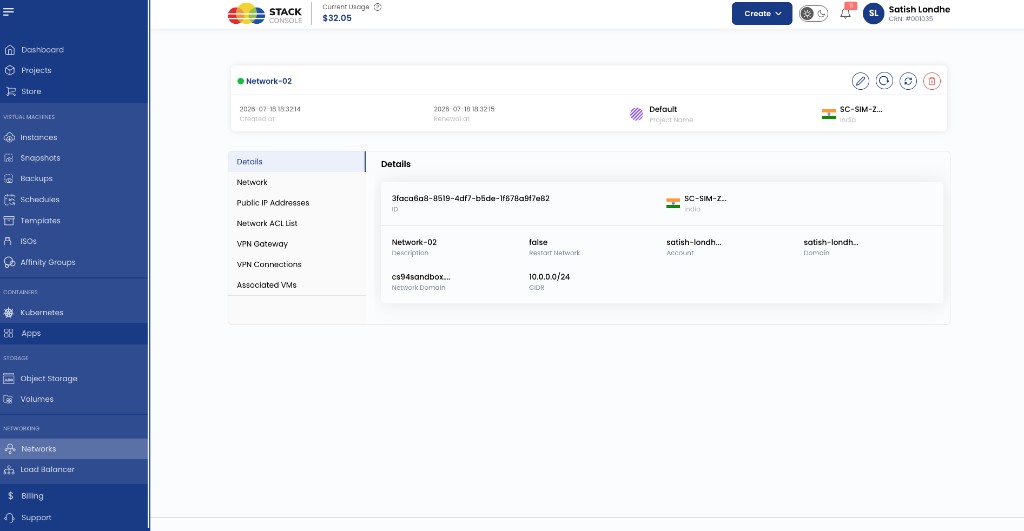The image size is (1024, 531).
Task: Click the Account value satish-londh
Action: (x=694, y=242)
